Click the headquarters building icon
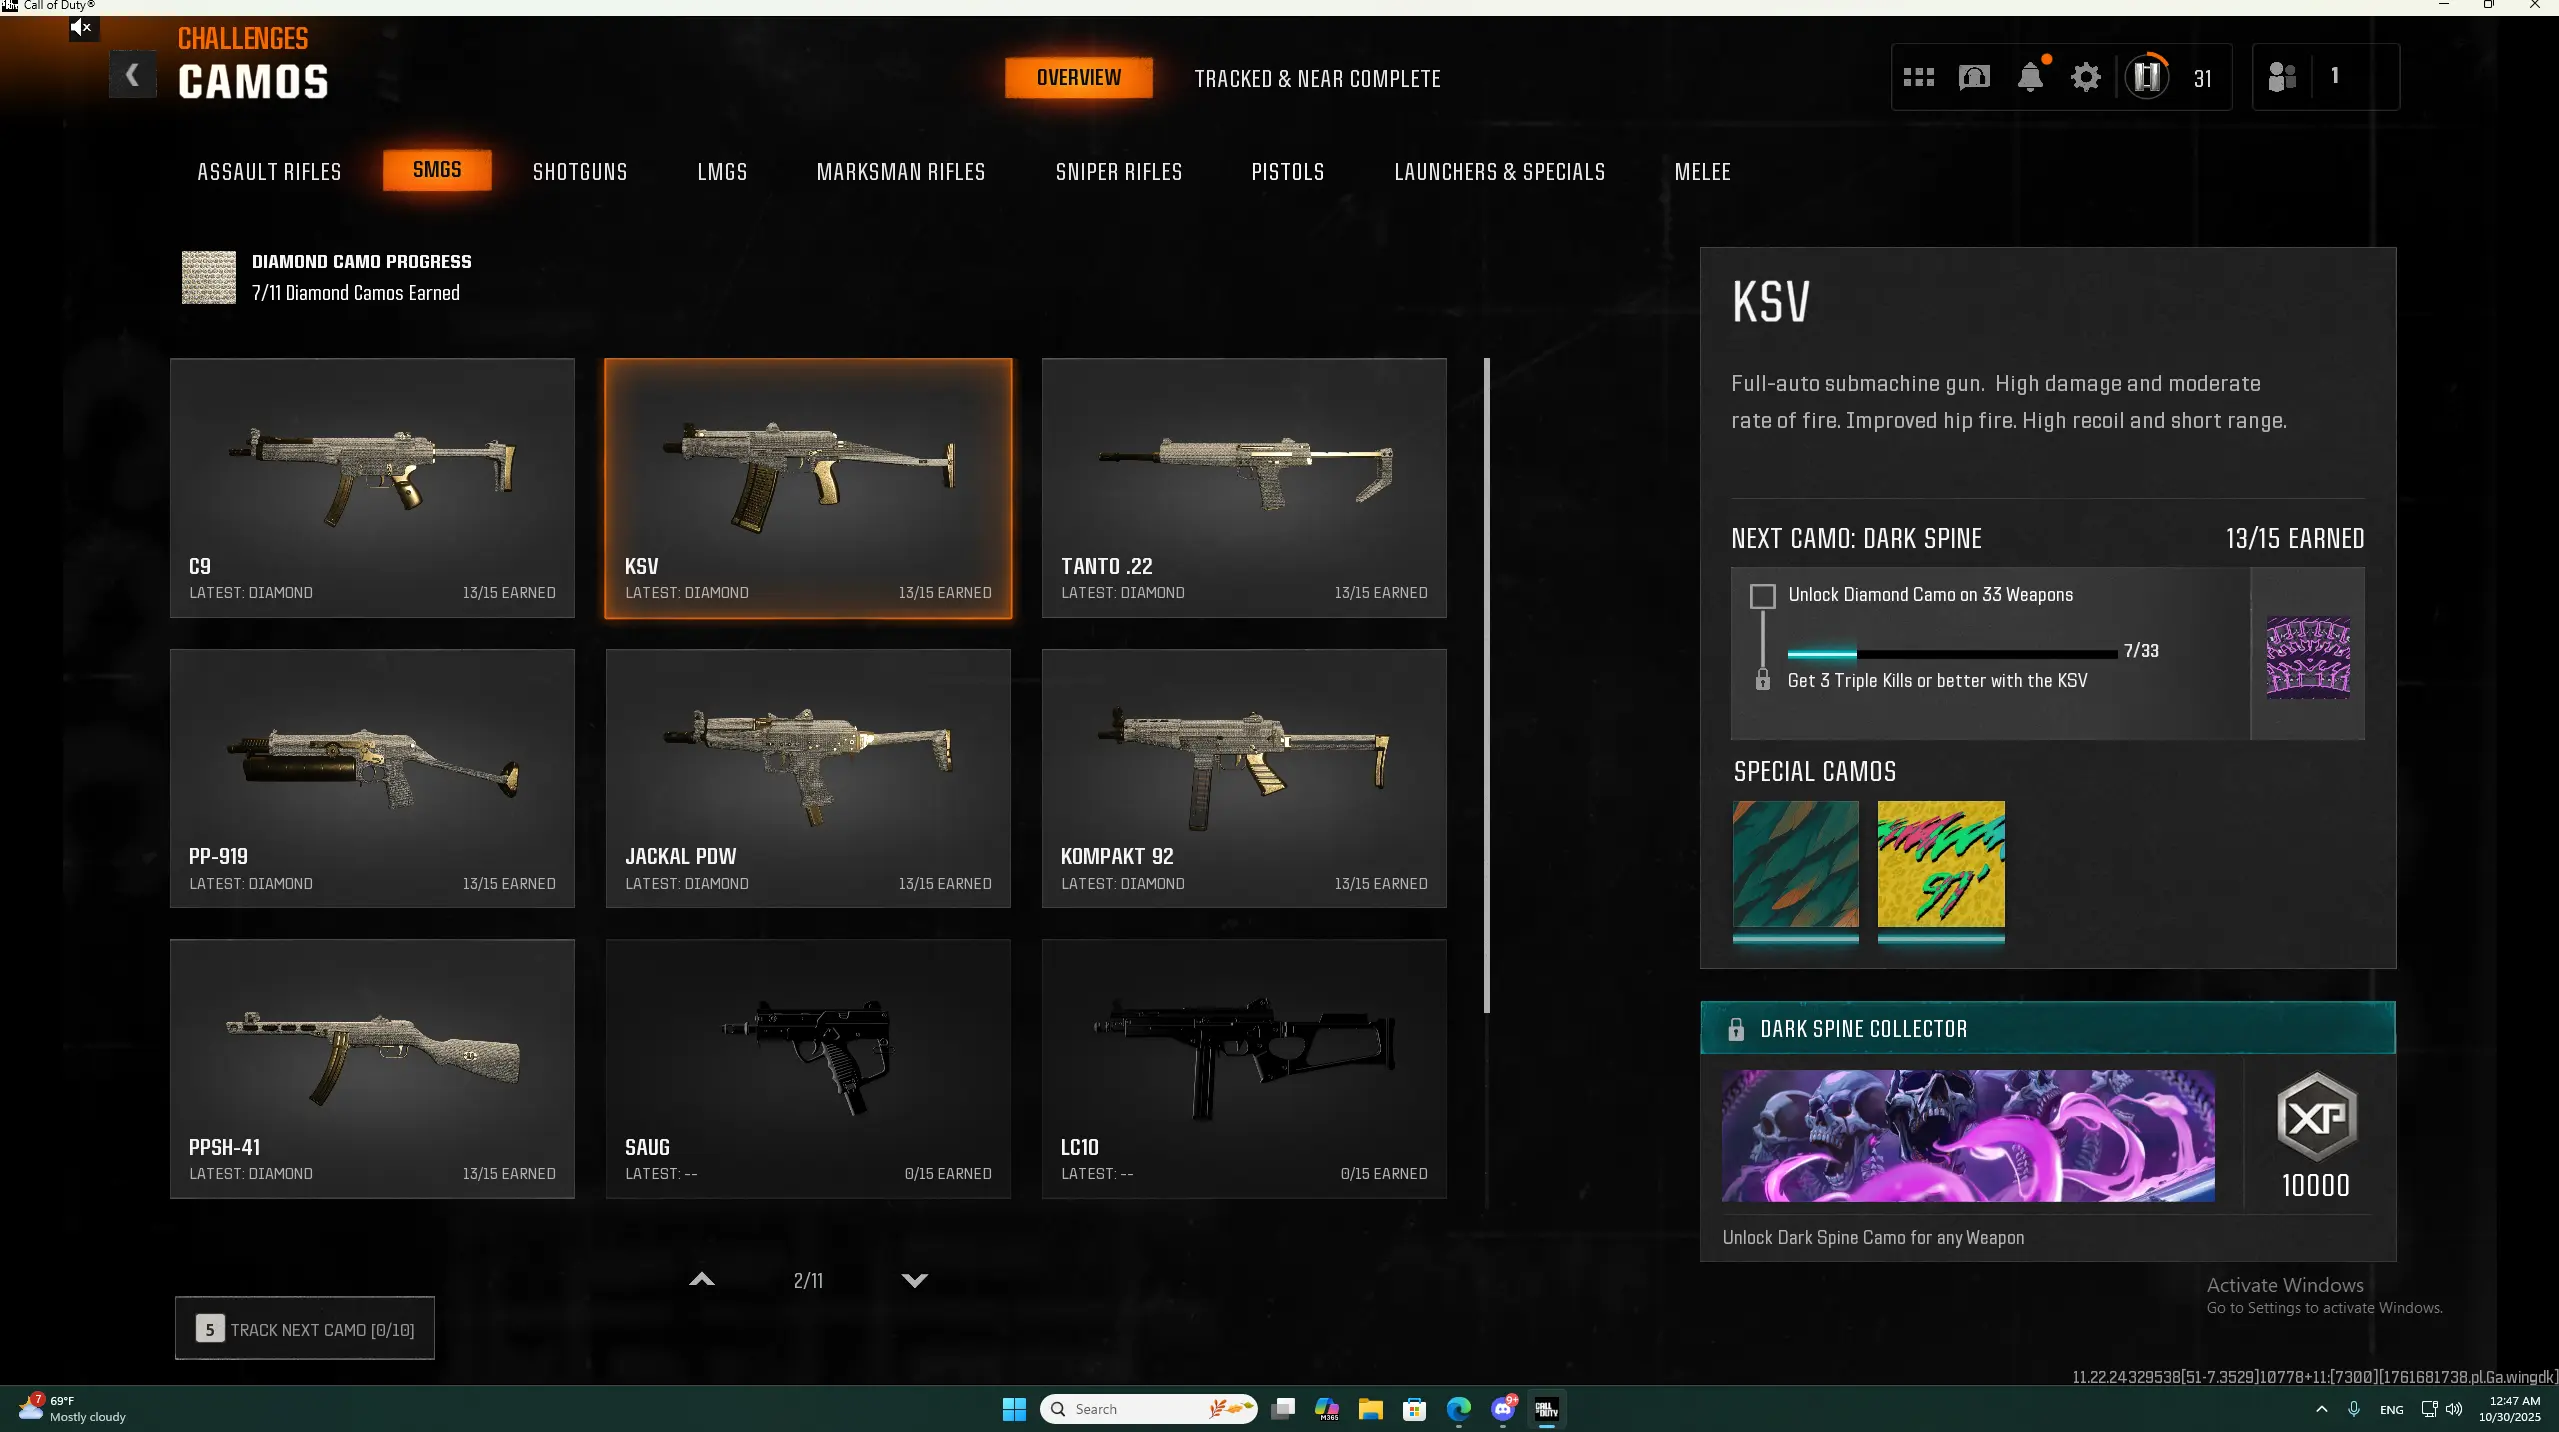Screen dimensions: 2559x1432 point(1974,77)
